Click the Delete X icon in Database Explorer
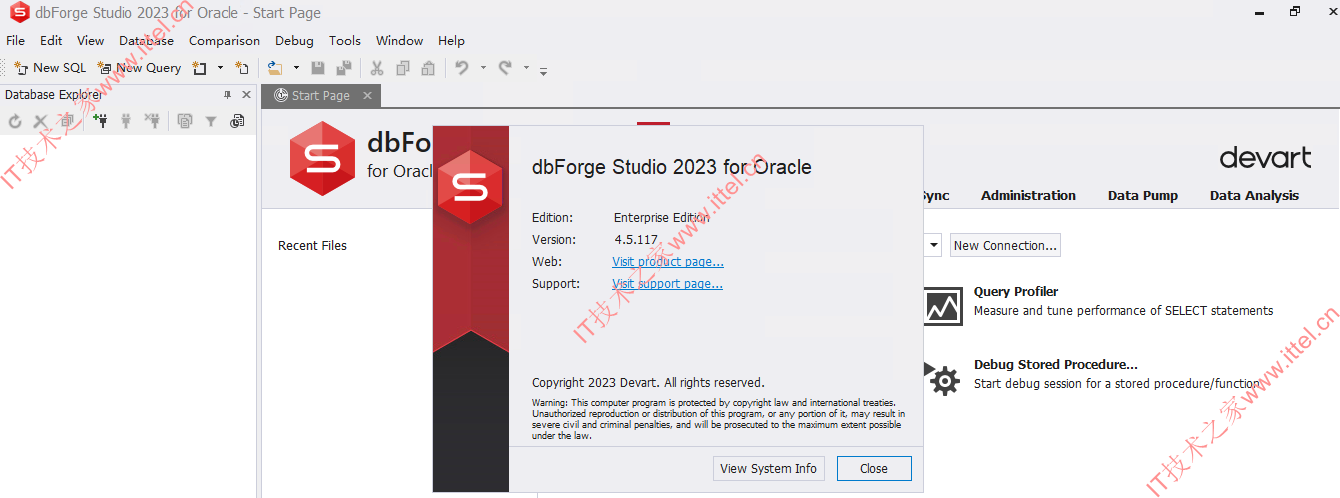 click(x=41, y=121)
